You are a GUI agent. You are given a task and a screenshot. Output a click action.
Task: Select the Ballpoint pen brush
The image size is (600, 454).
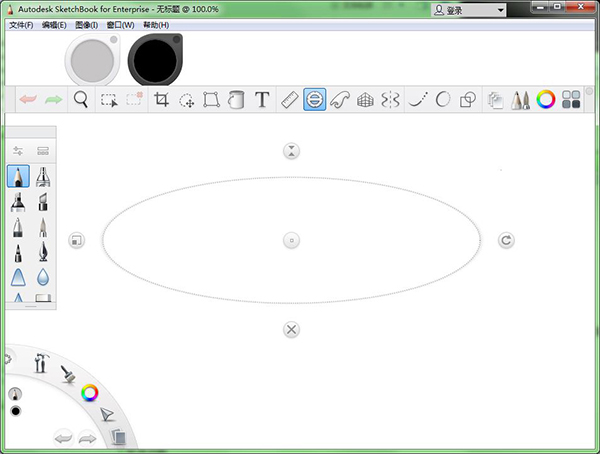coord(18,227)
